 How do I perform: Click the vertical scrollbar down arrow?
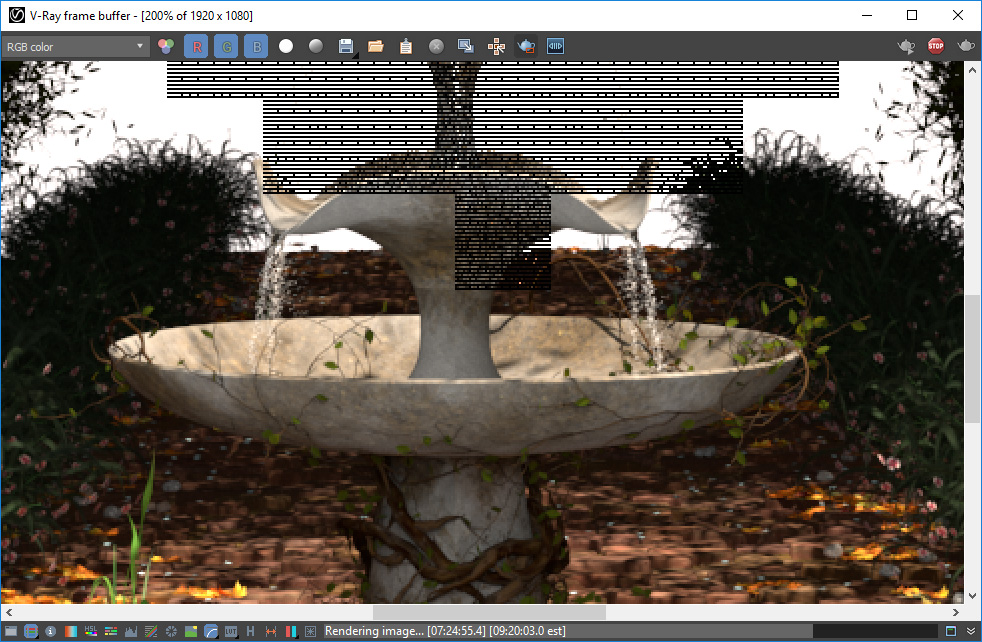point(972,596)
